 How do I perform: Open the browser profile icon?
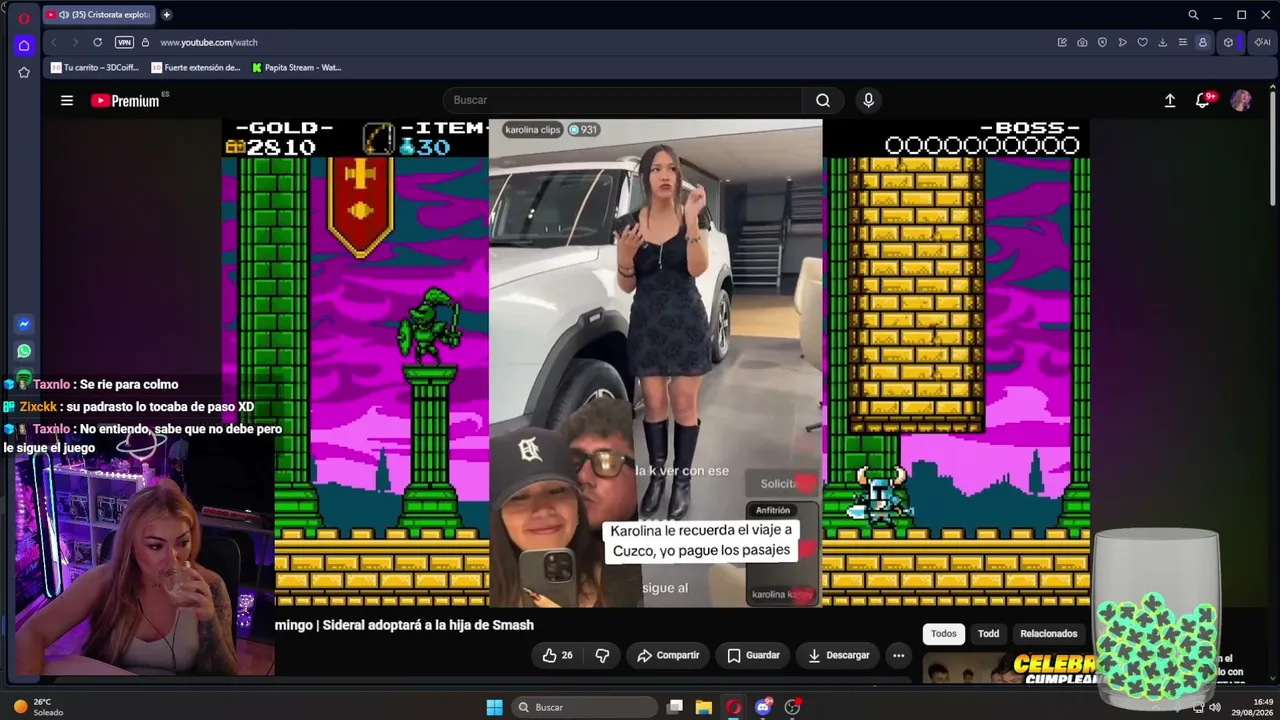(x=1203, y=42)
